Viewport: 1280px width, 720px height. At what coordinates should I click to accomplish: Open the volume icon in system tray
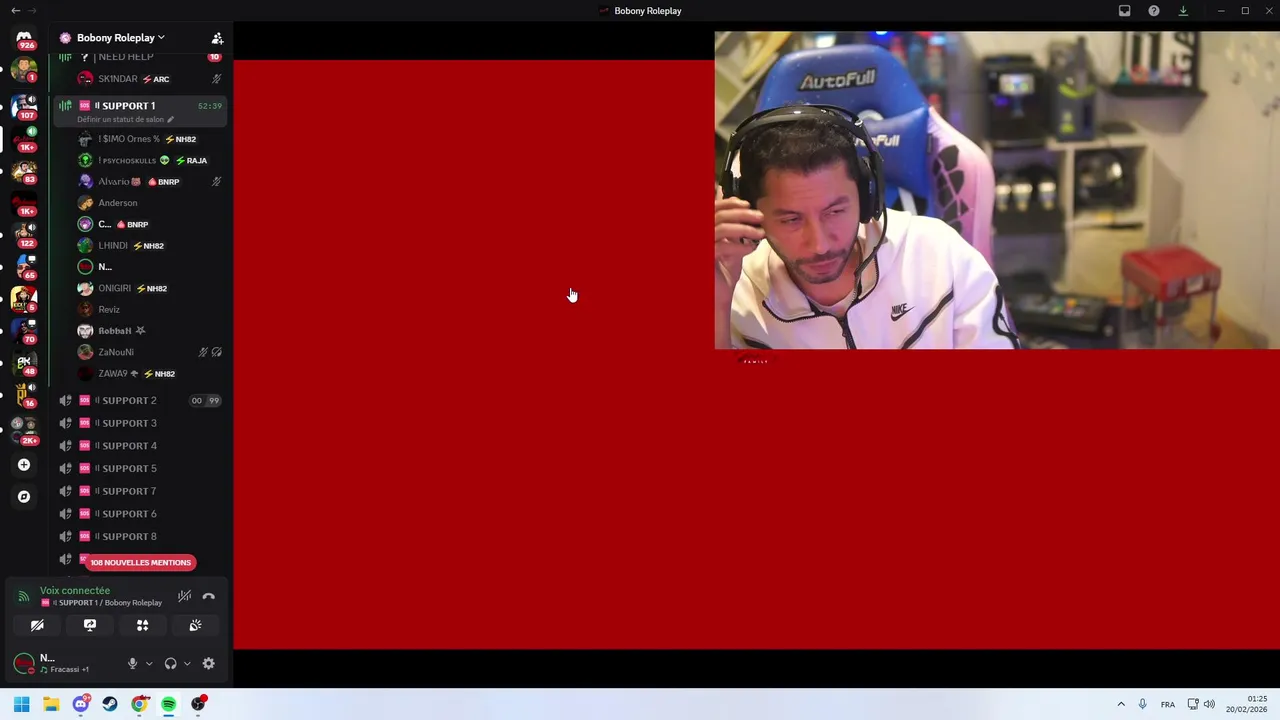(x=1209, y=704)
